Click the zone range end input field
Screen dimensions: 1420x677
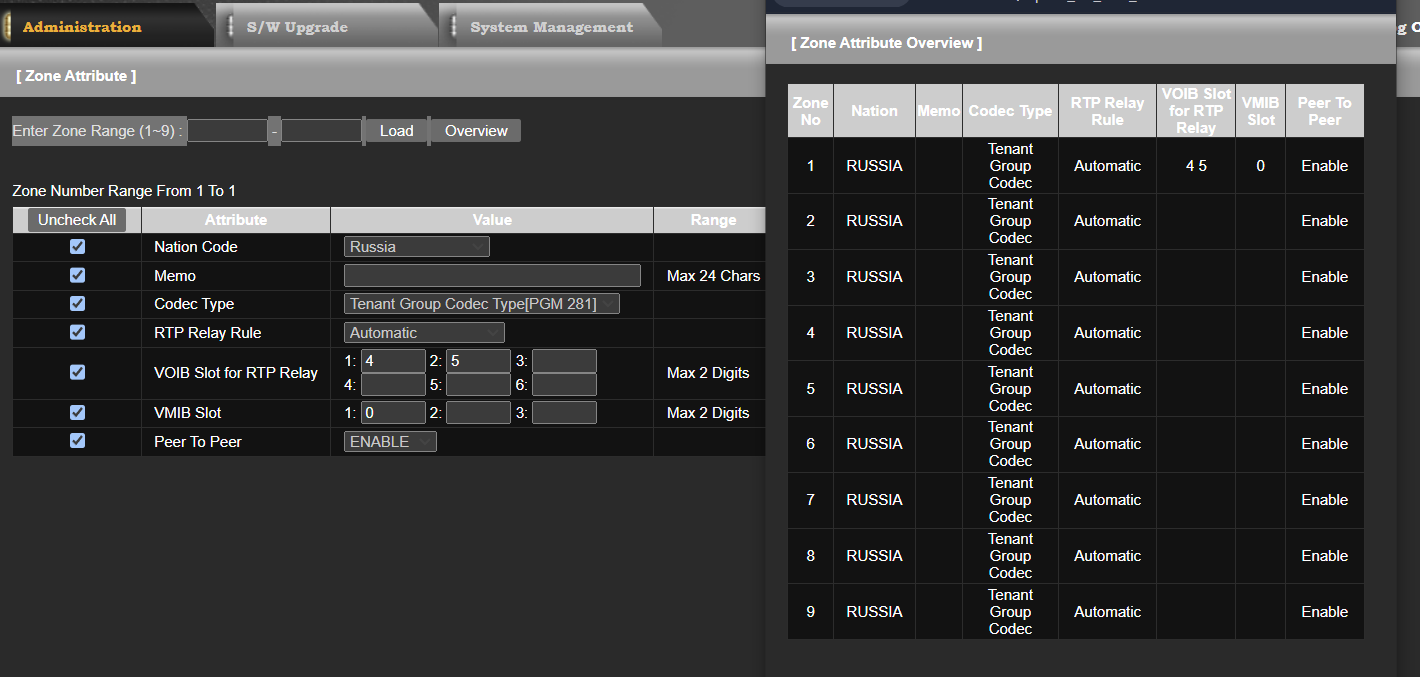321,131
